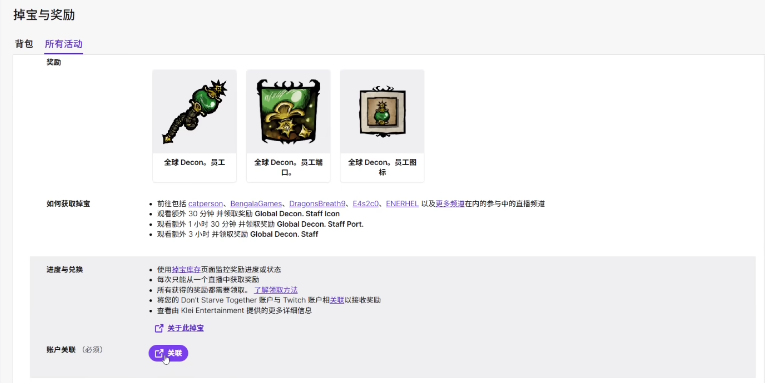This screenshot has height=383, width=765.
Task: Click the external link icon beside 关于此掉宝
Action: coord(159,328)
